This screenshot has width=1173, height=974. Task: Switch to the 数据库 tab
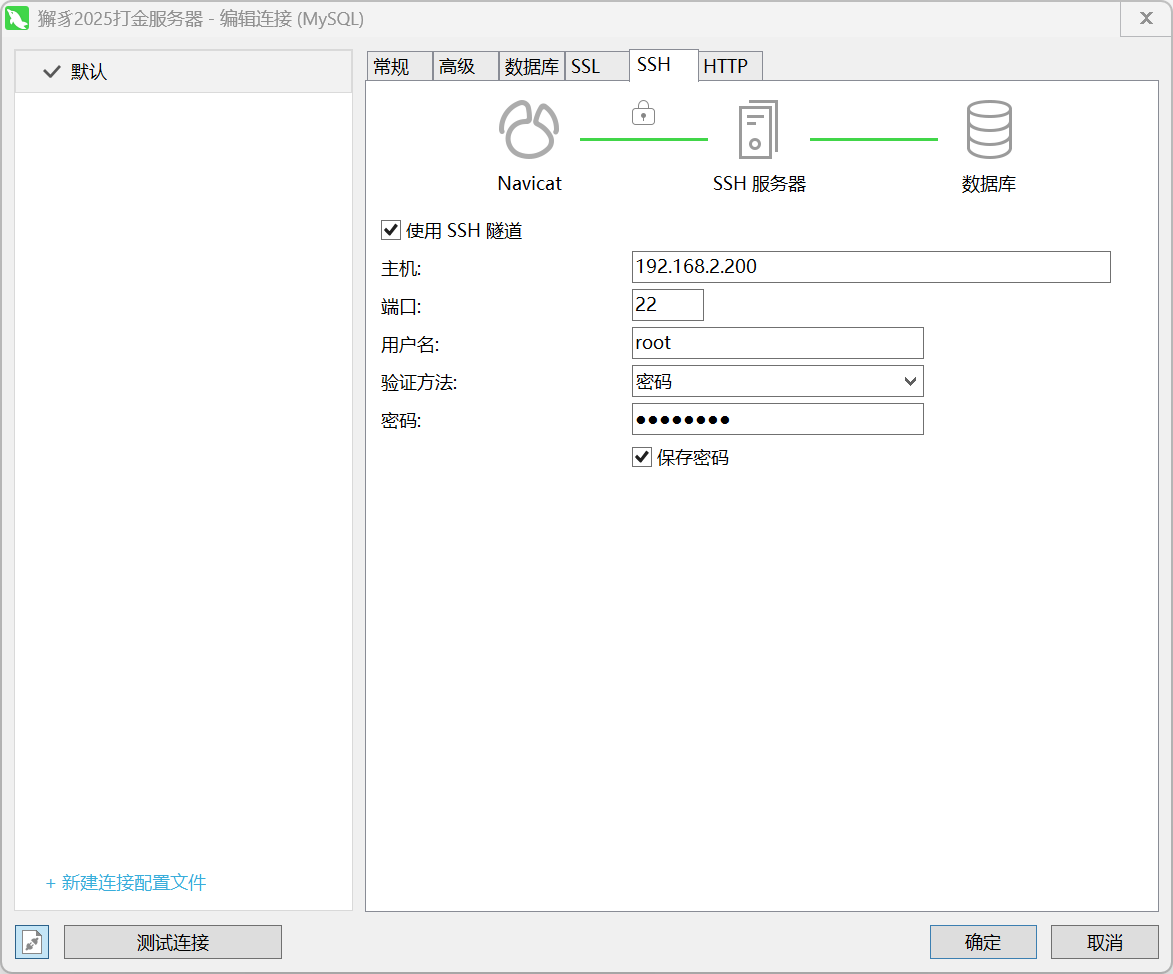click(x=531, y=67)
